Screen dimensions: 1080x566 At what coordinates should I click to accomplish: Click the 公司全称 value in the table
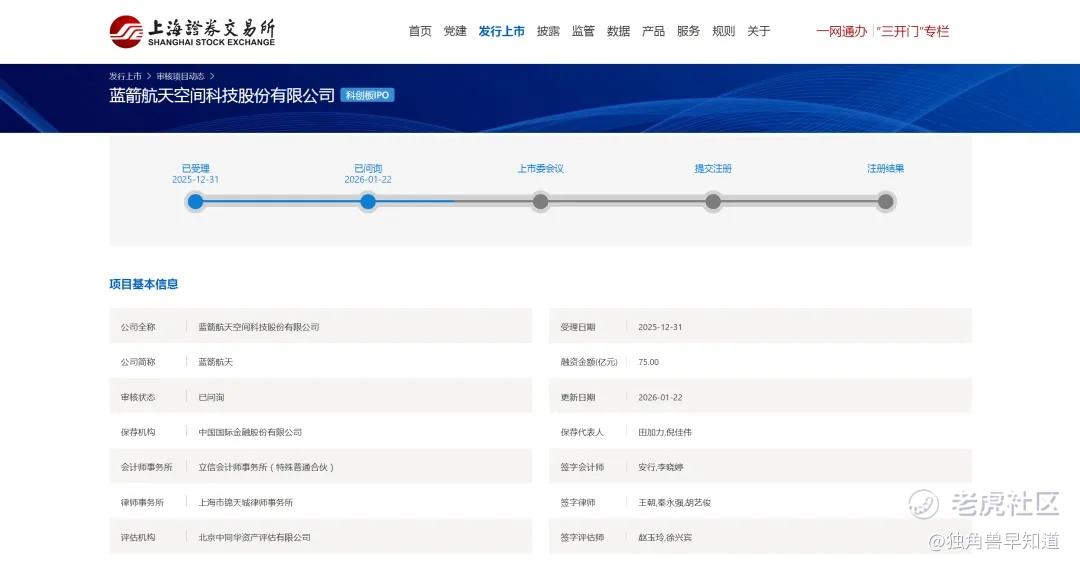pyautogui.click(x=259, y=327)
